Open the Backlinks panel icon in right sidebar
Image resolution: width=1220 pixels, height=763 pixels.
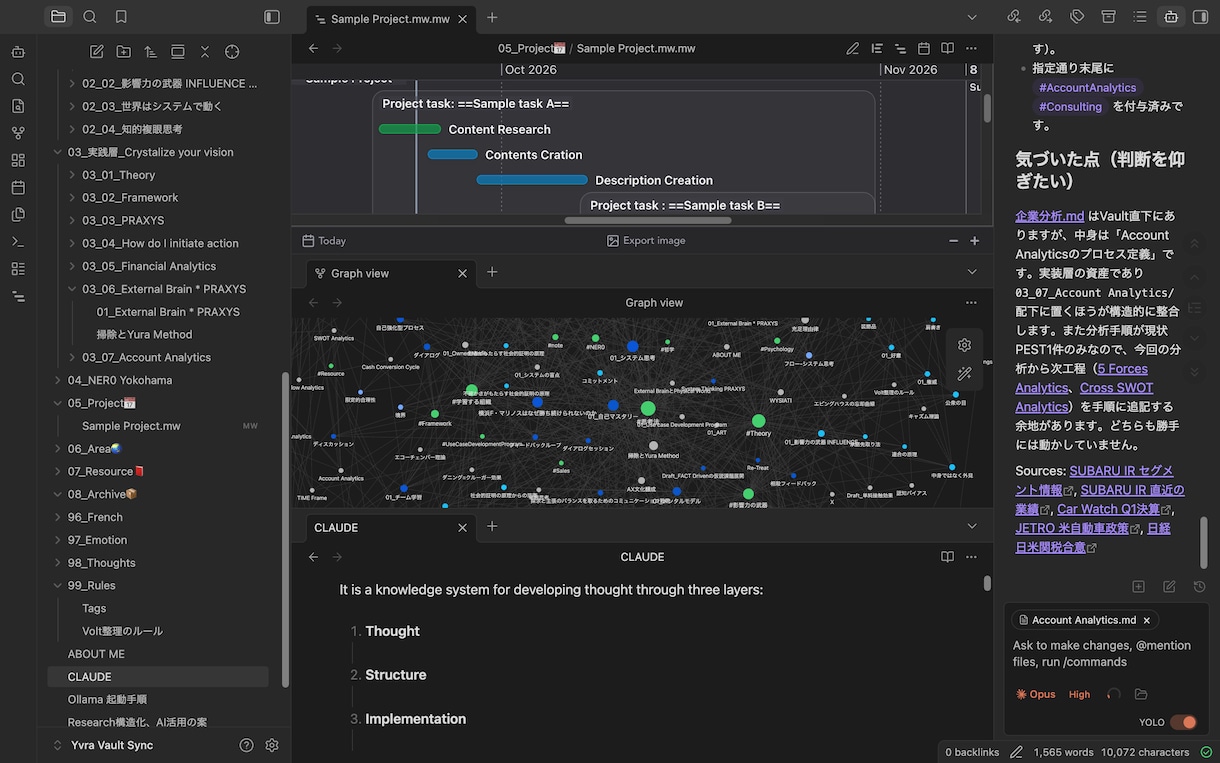pyautogui.click(x=1015, y=17)
